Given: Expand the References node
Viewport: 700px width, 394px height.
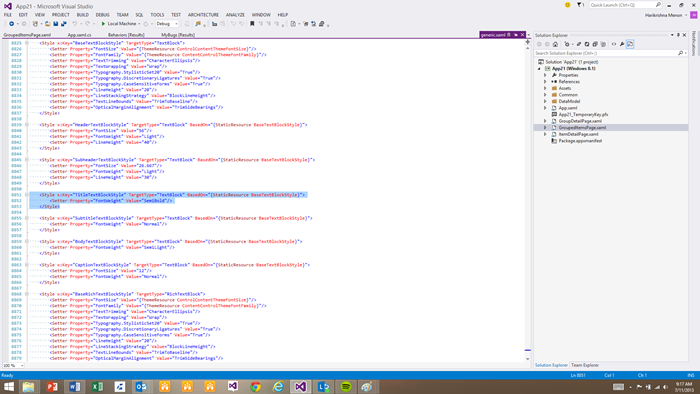Looking at the screenshot, I should tap(545, 82).
